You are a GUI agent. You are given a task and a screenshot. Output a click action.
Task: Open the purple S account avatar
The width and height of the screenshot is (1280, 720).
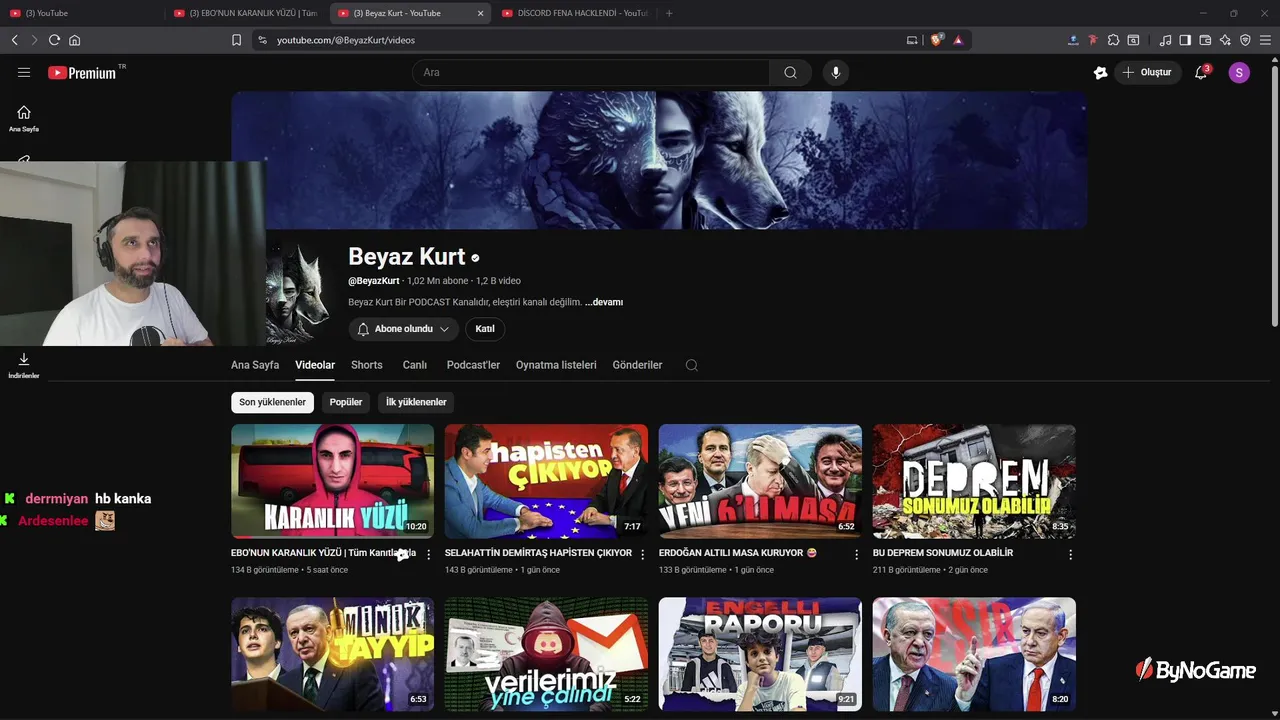(x=1239, y=72)
